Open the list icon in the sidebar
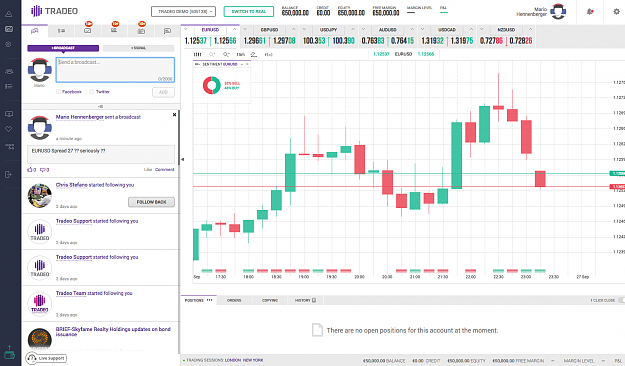The height and width of the screenshot is (366, 625). pos(9,86)
